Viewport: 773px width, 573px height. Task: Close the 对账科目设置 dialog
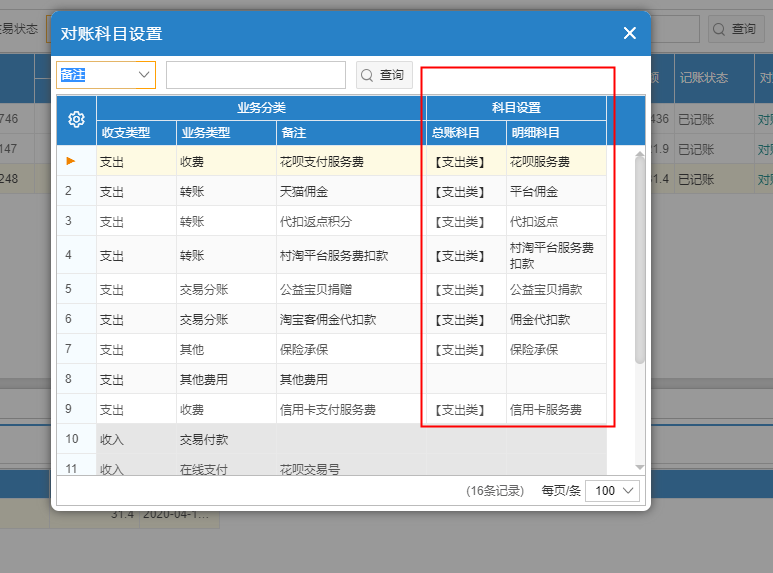pyautogui.click(x=630, y=33)
